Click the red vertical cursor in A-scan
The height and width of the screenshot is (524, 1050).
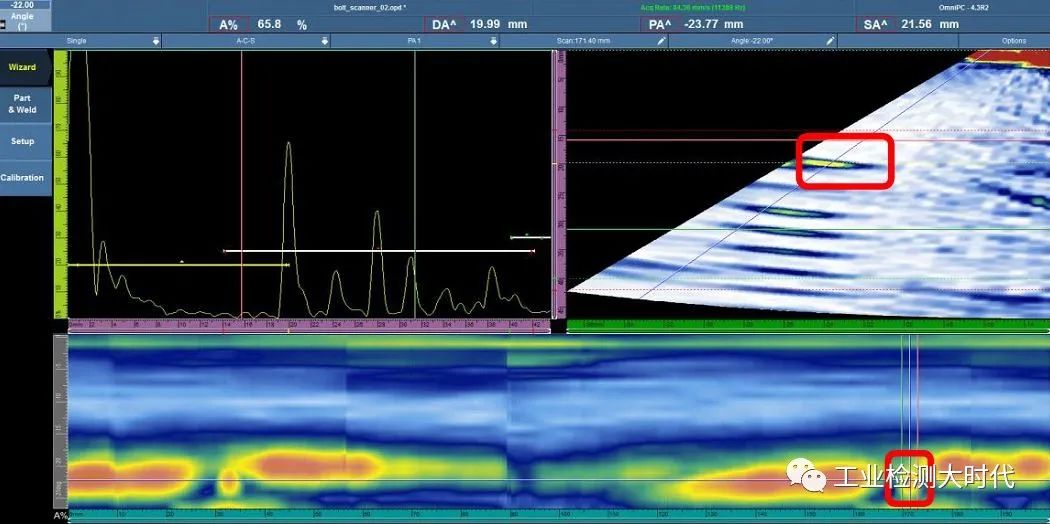(x=242, y=184)
